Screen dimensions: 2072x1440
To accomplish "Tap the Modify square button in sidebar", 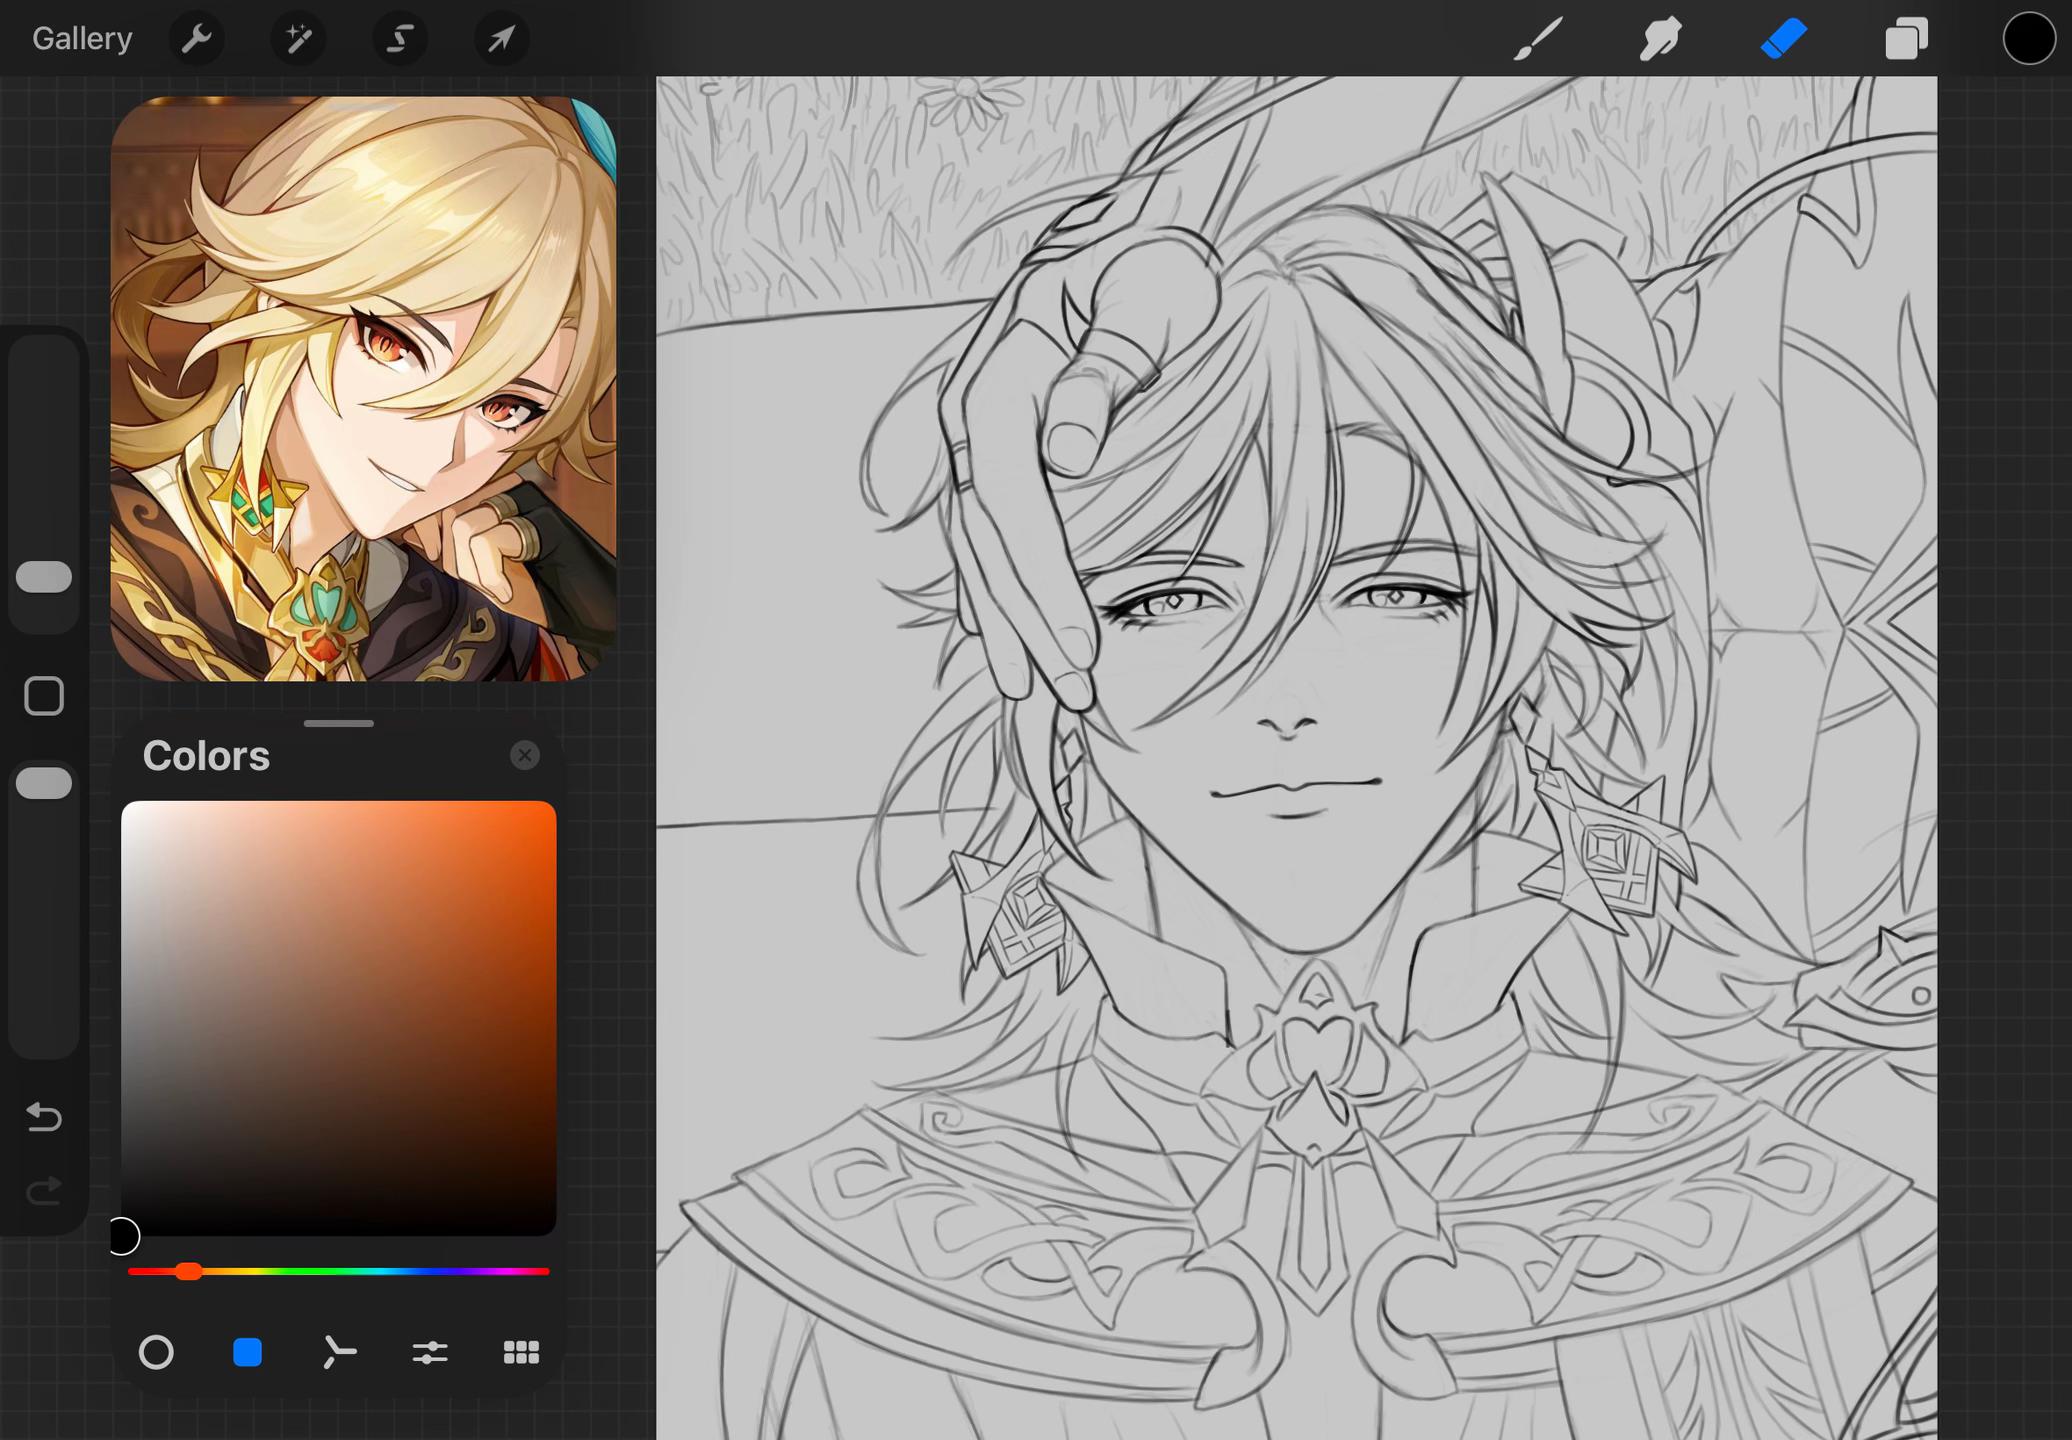I will (x=44, y=696).
